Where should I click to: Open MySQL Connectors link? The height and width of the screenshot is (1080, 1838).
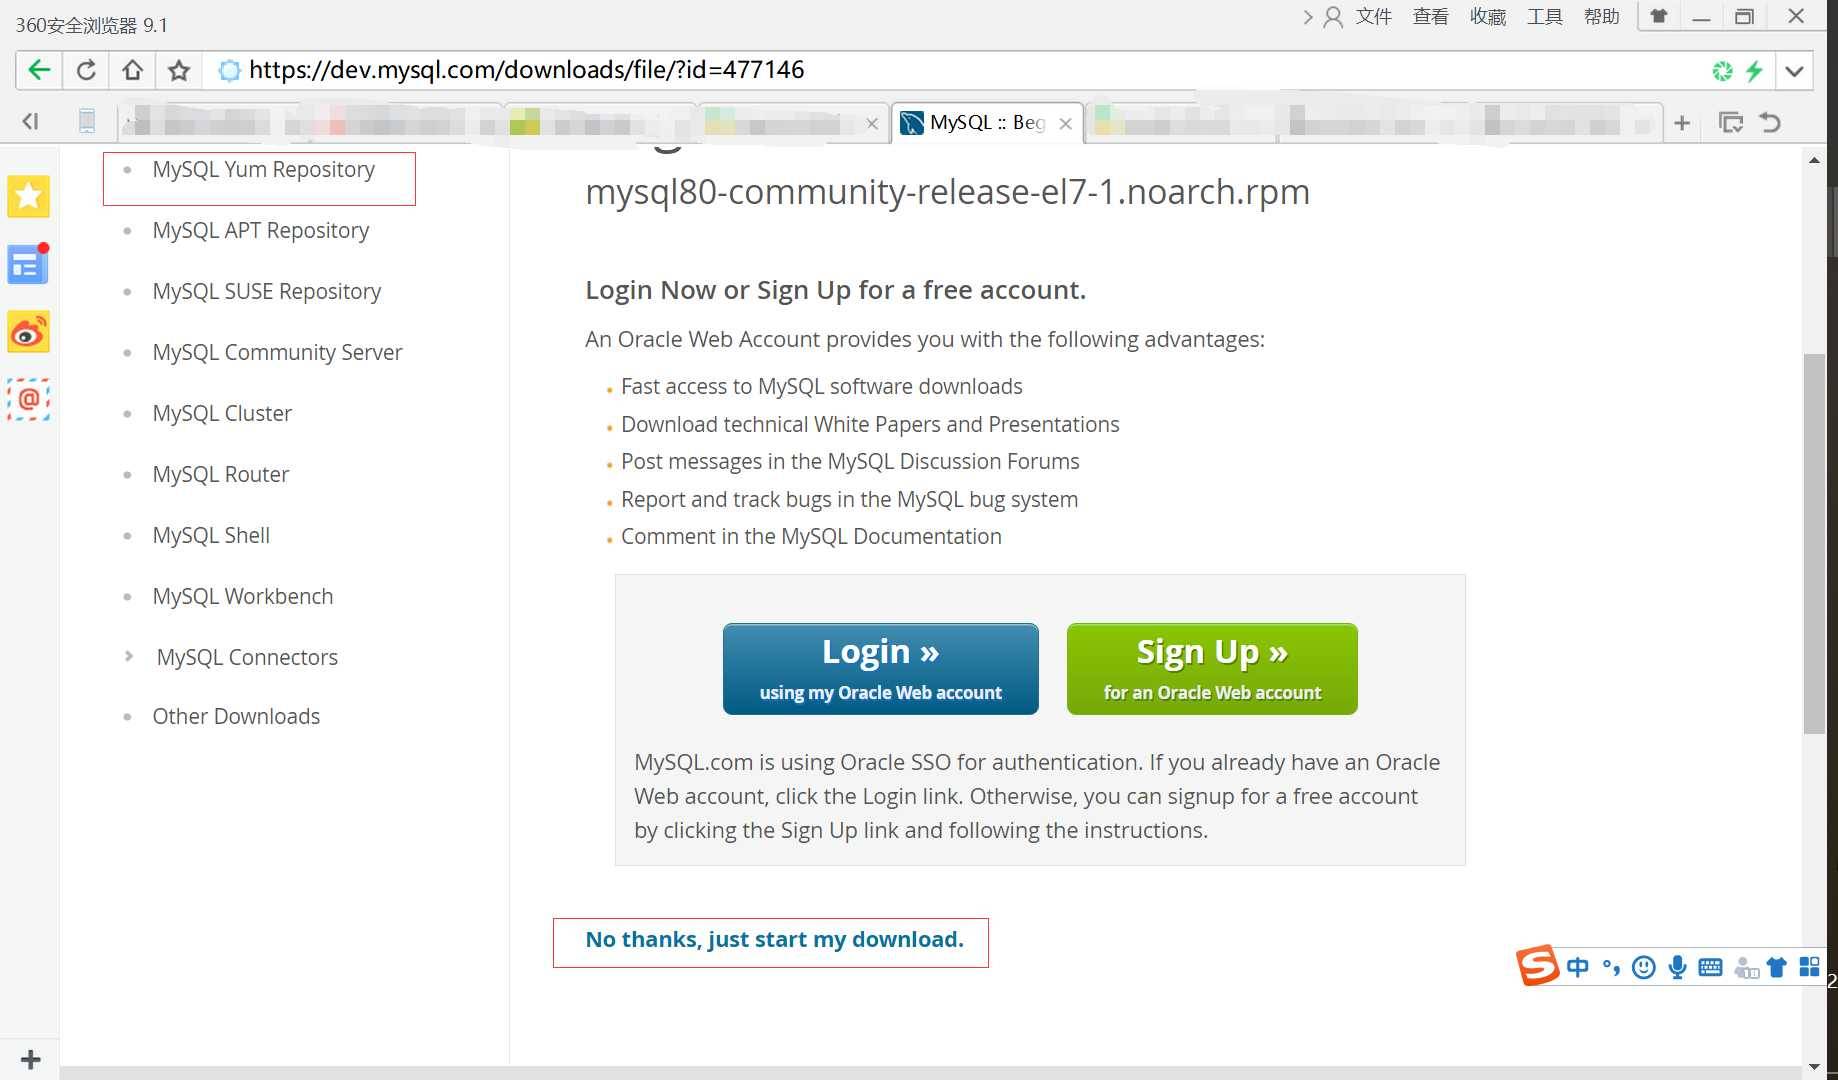tap(247, 658)
